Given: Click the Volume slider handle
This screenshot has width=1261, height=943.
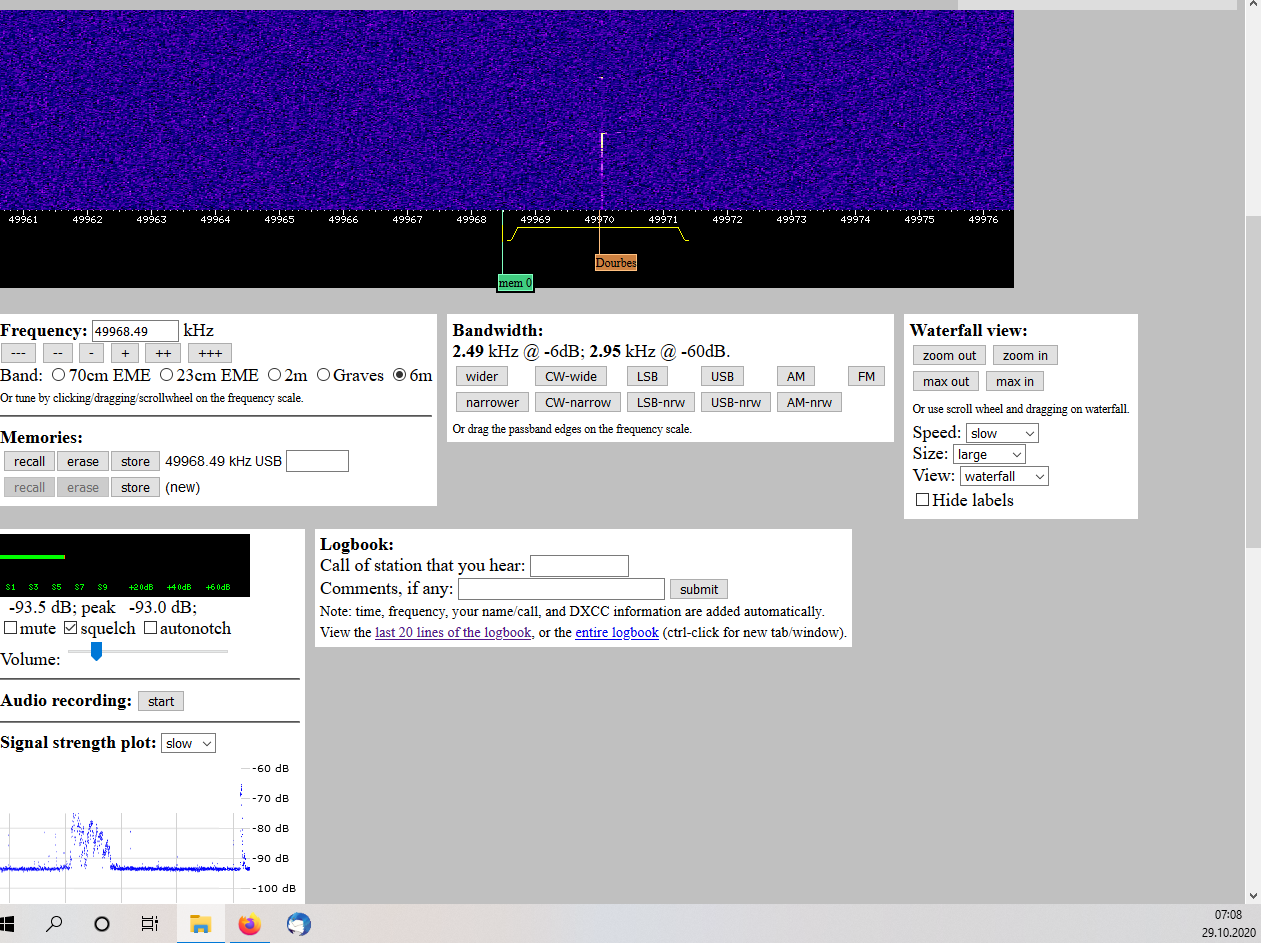Looking at the screenshot, I should click(96, 651).
